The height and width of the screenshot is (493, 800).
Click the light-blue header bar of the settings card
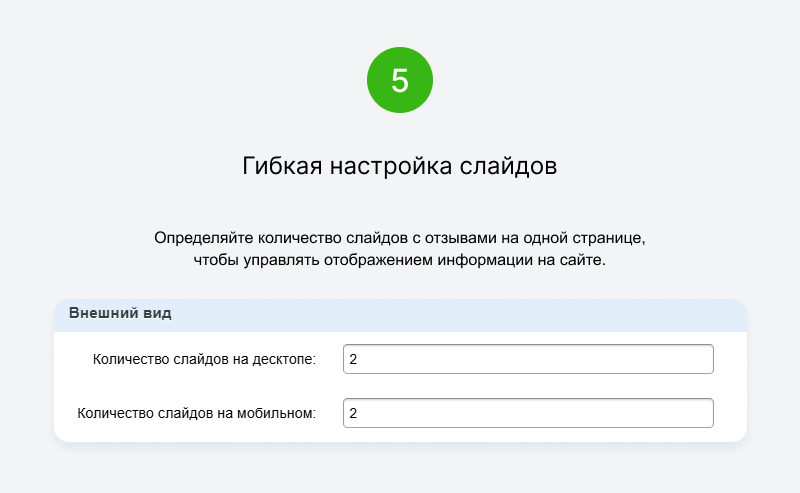400,315
